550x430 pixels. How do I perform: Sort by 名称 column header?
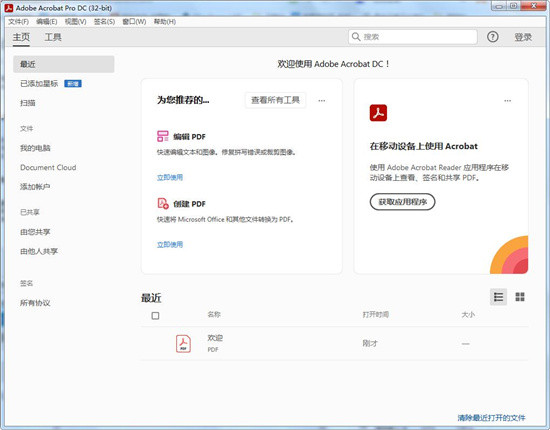[x=214, y=314]
